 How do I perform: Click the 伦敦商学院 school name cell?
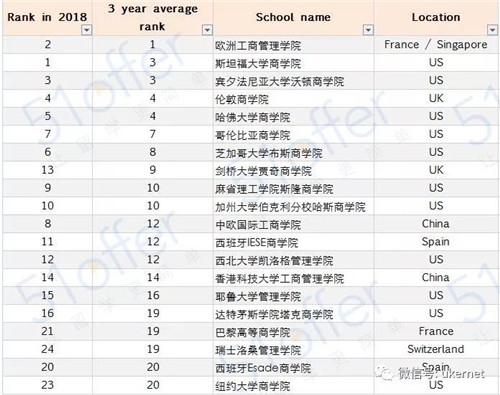click(294, 99)
